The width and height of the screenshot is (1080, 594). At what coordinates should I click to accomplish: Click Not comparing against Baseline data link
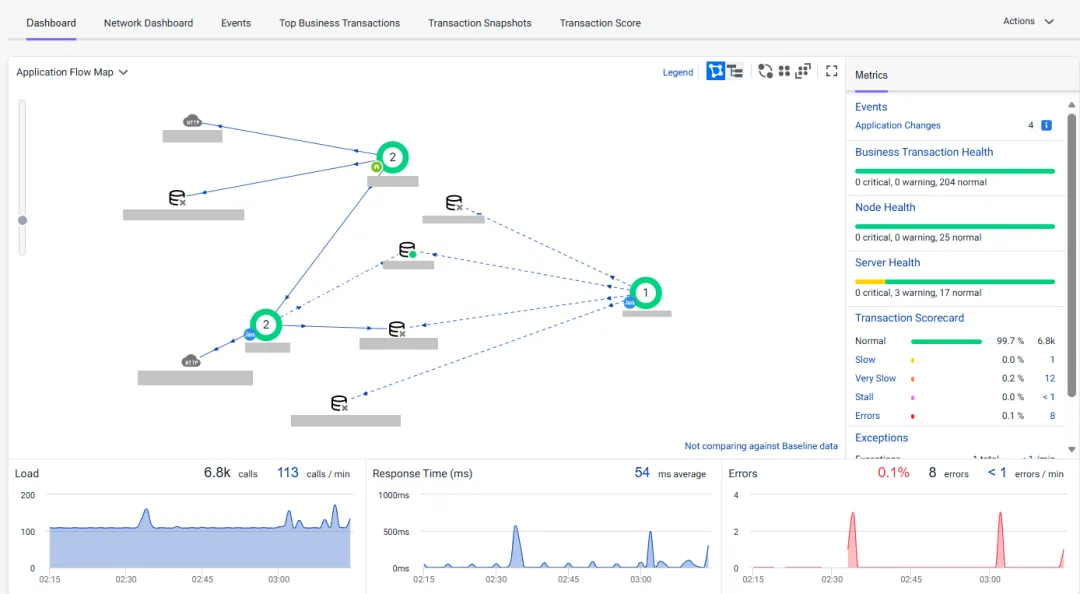coord(761,446)
